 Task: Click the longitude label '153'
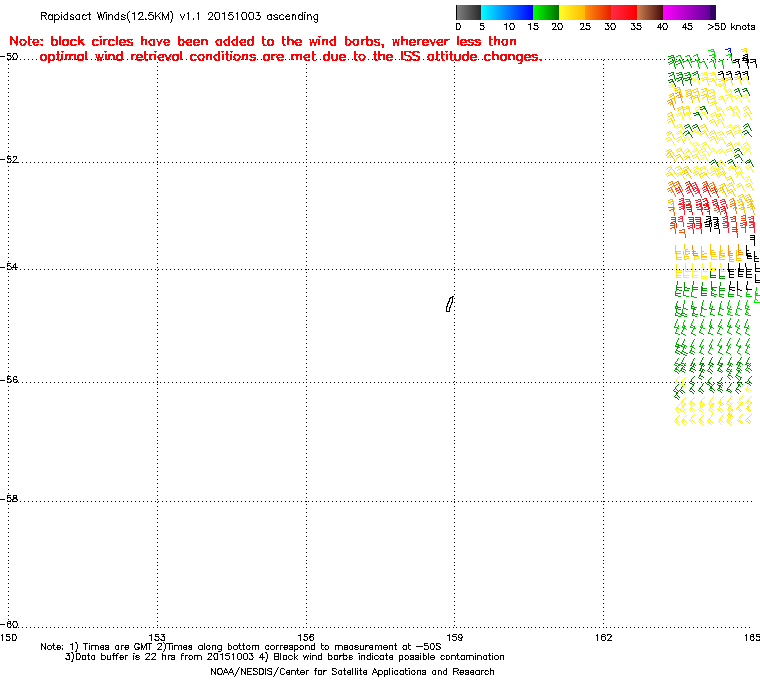pos(157,637)
